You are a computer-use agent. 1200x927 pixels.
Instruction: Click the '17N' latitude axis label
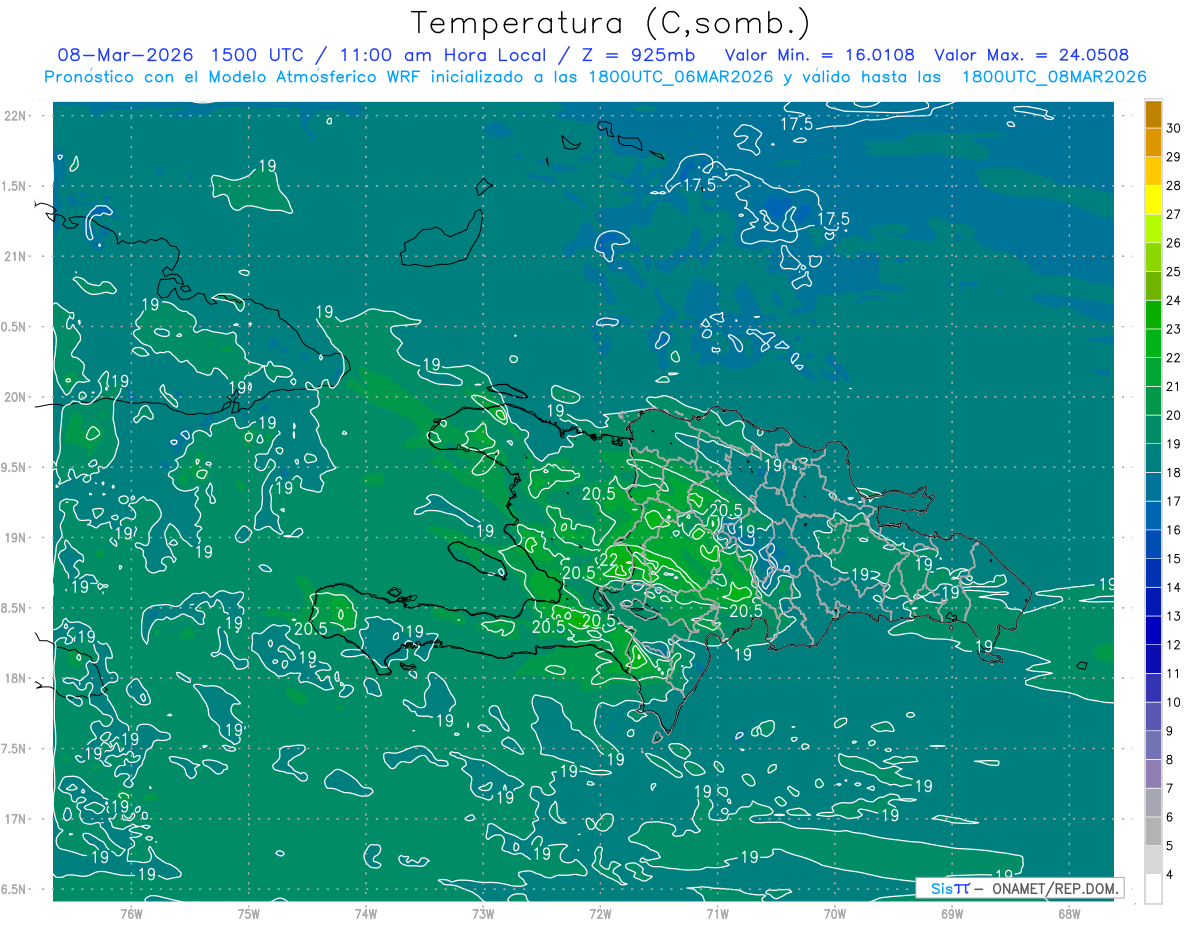[16, 819]
